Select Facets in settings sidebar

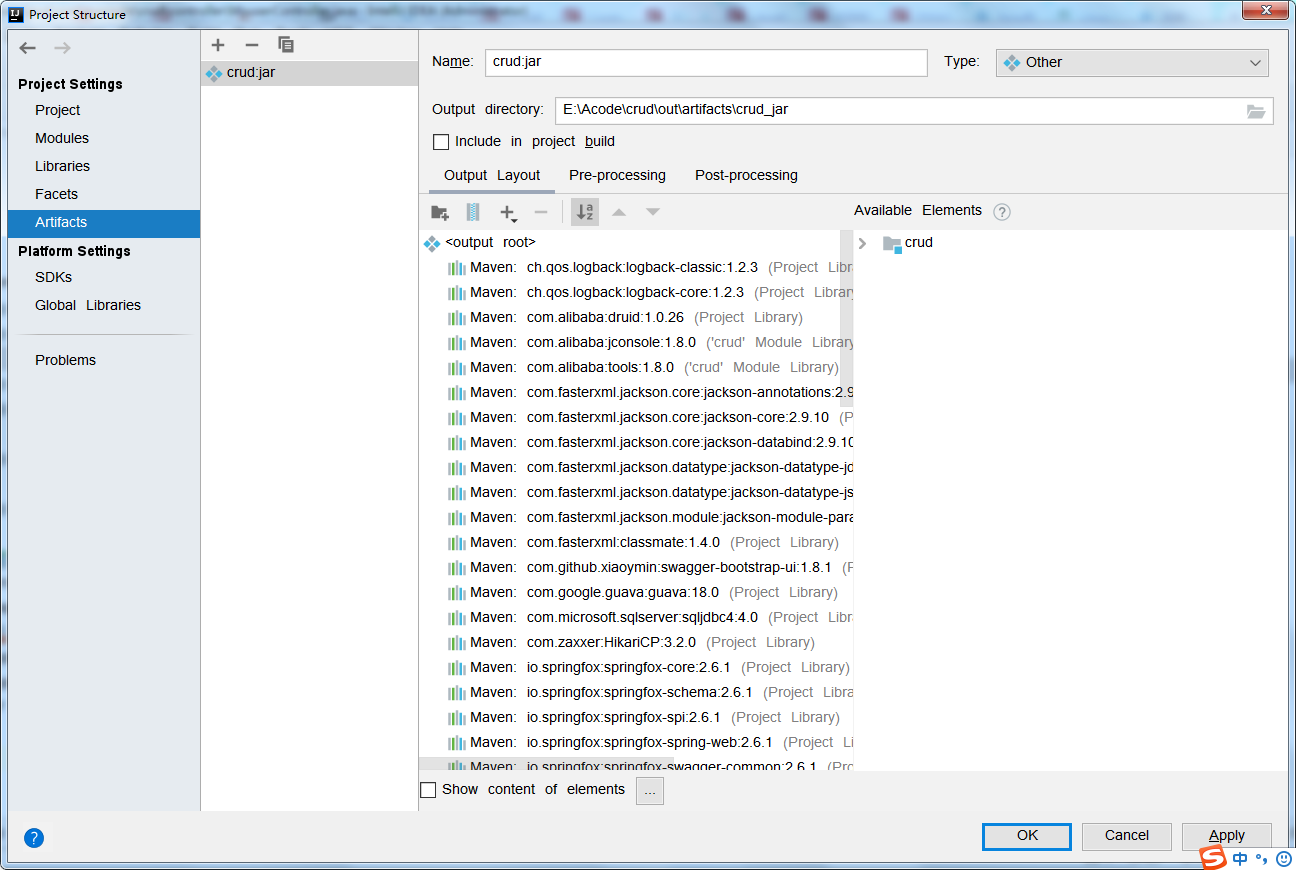[x=104, y=194]
